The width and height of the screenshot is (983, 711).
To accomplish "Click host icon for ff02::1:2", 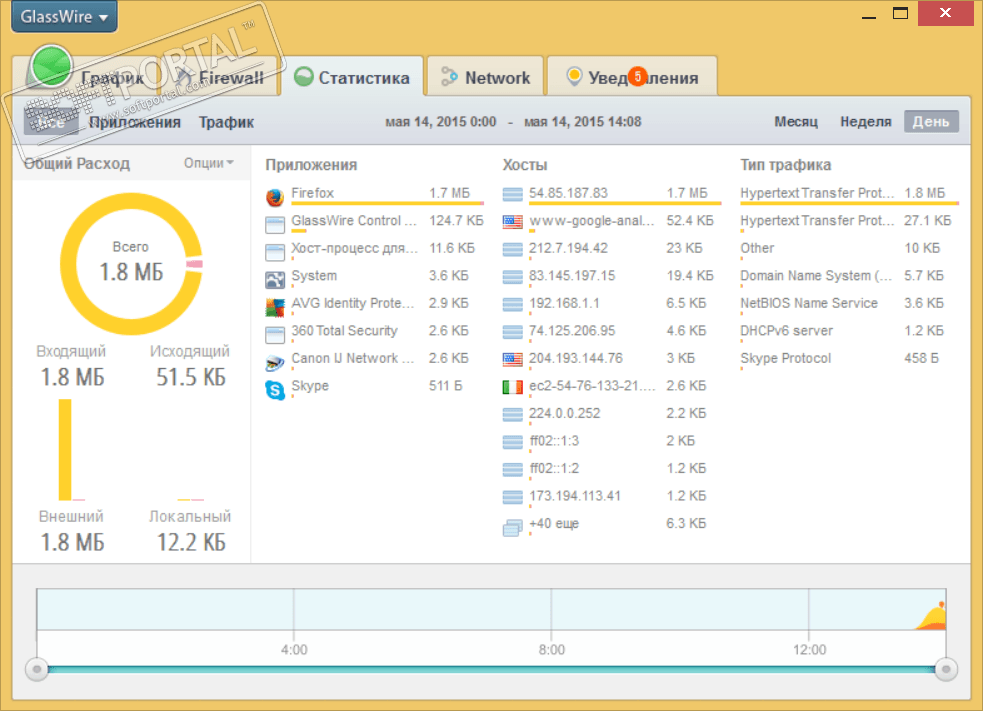I will pyautogui.click(x=512, y=470).
